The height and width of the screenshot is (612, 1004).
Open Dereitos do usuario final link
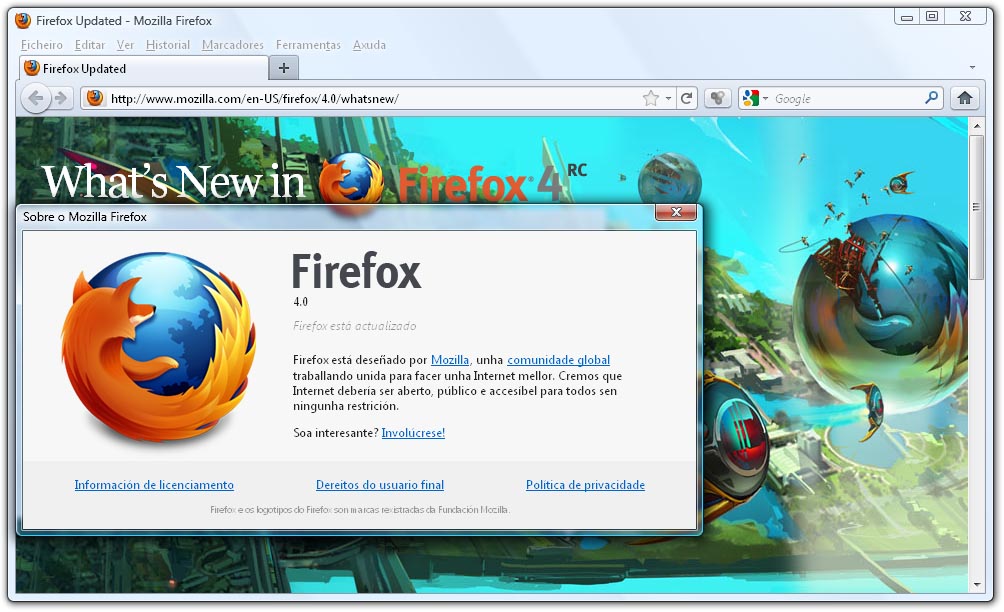tap(380, 485)
